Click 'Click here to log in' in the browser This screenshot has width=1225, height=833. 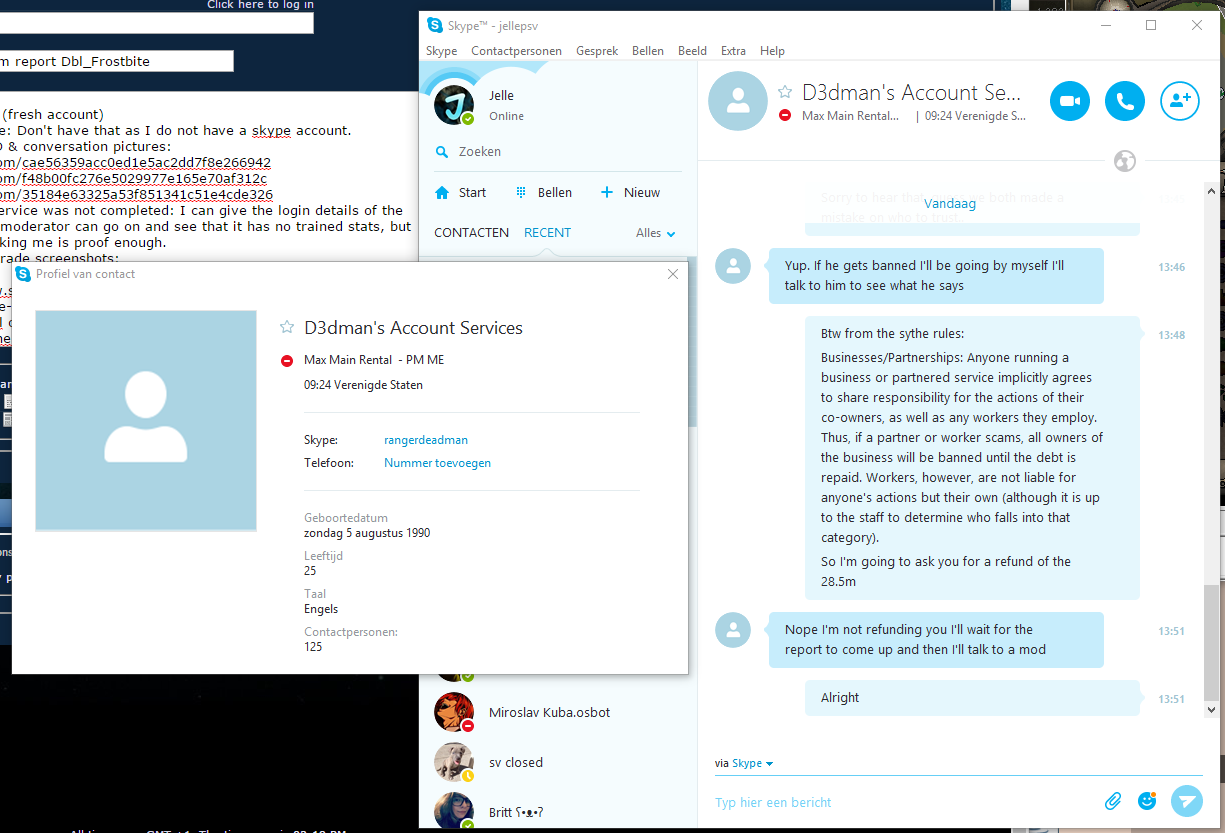260,5
